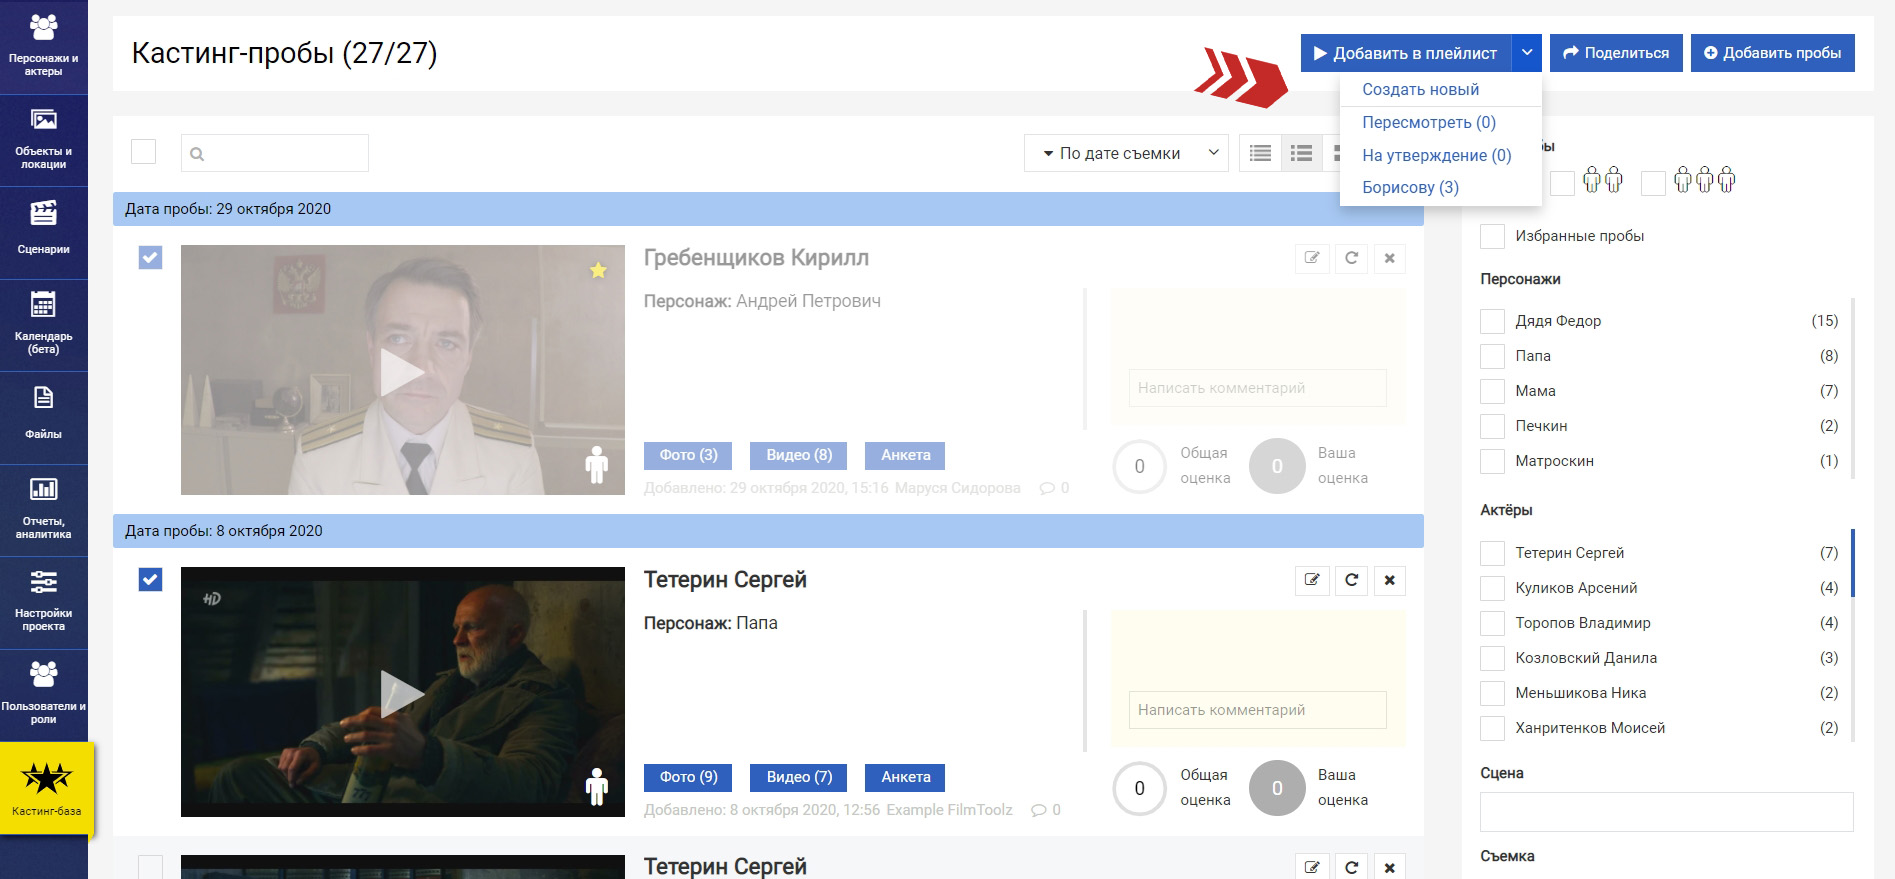The image size is (1895, 879).
Task: Click comment field for Тетерин Папа
Action: coord(1258,710)
